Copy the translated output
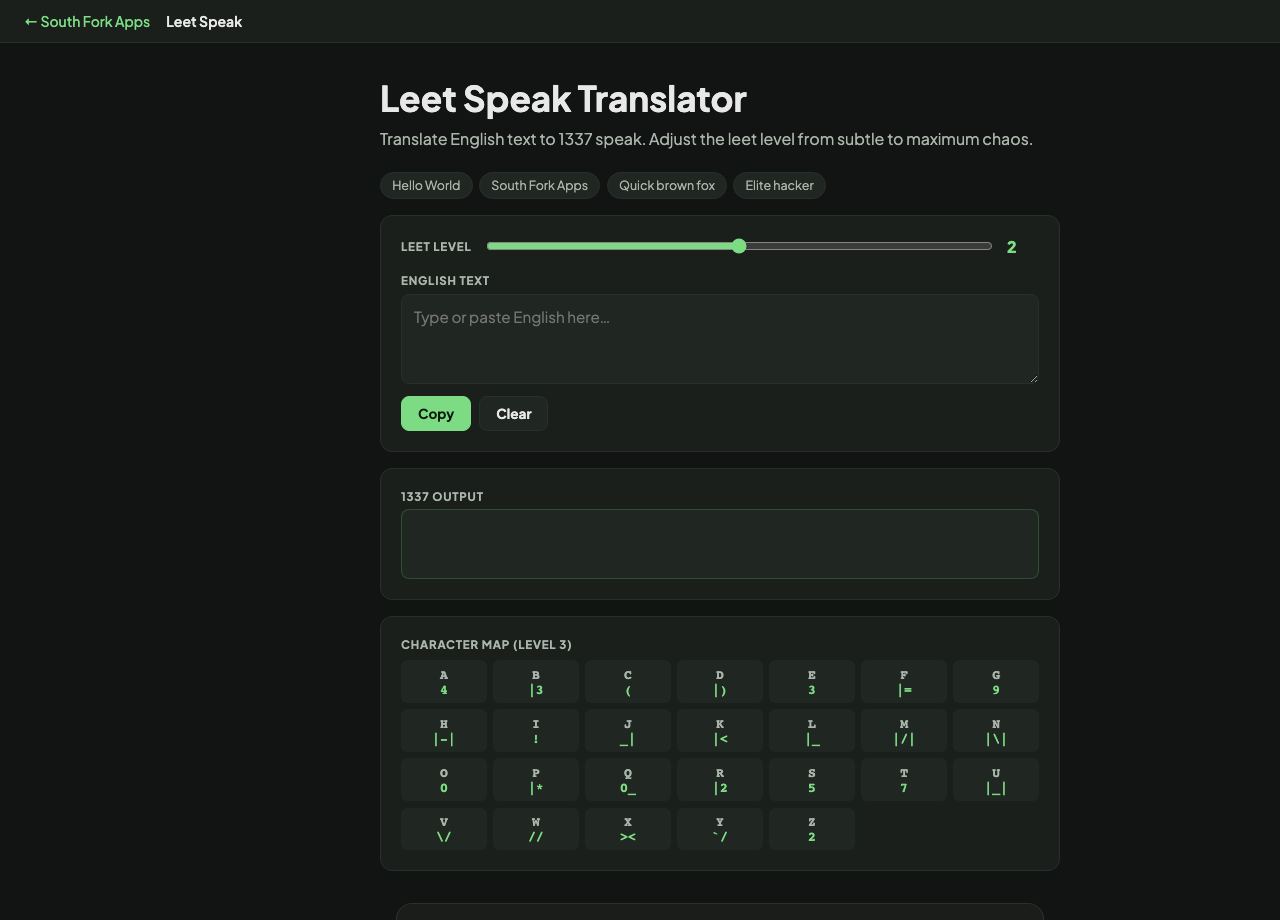This screenshot has height=920, width=1280. point(436,414)
